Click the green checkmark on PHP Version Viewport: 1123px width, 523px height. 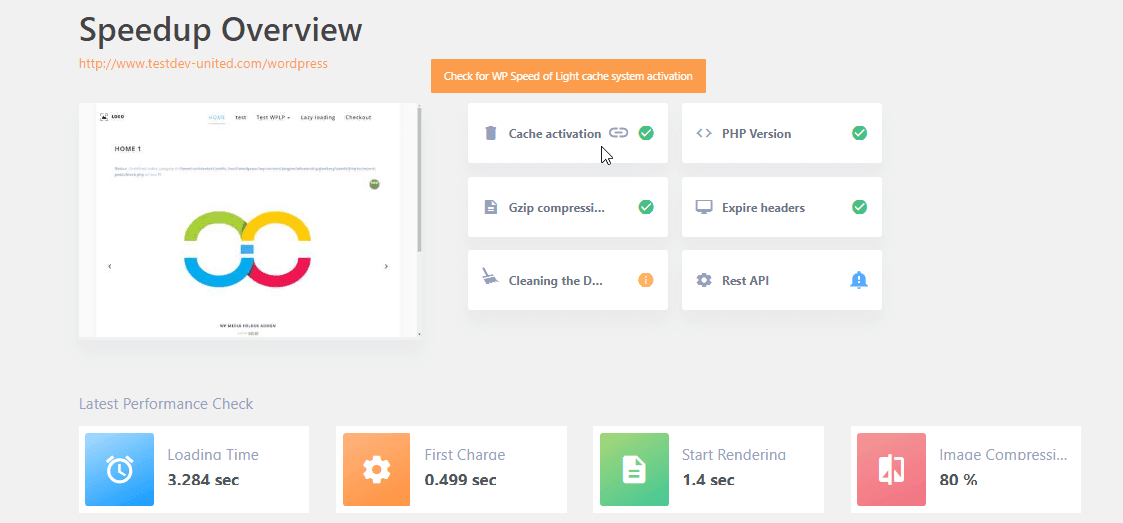[859, 133]
